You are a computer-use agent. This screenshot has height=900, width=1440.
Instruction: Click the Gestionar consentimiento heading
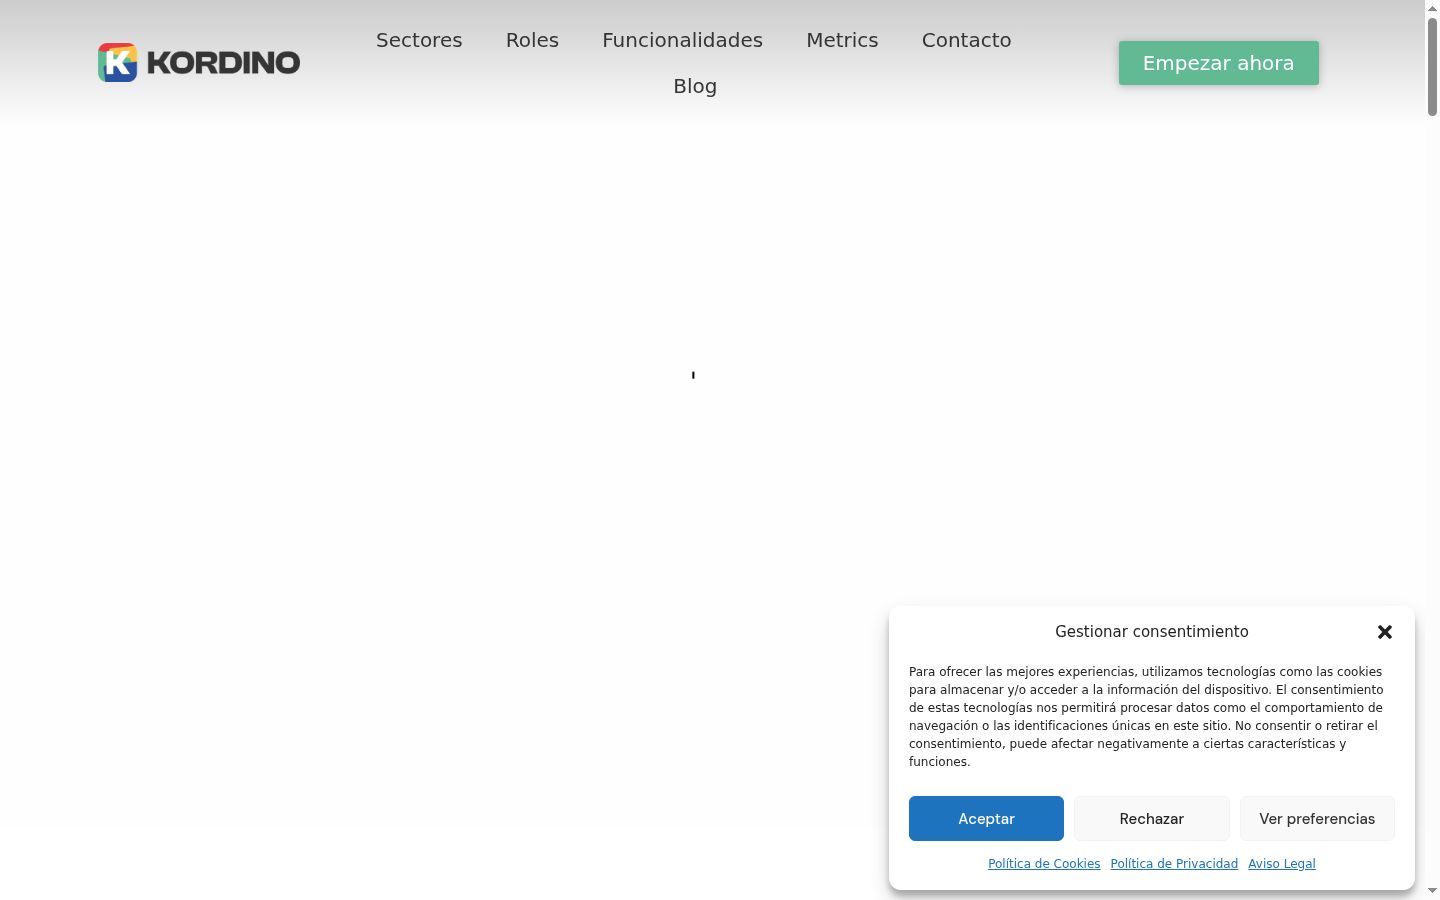[1151, 631]
